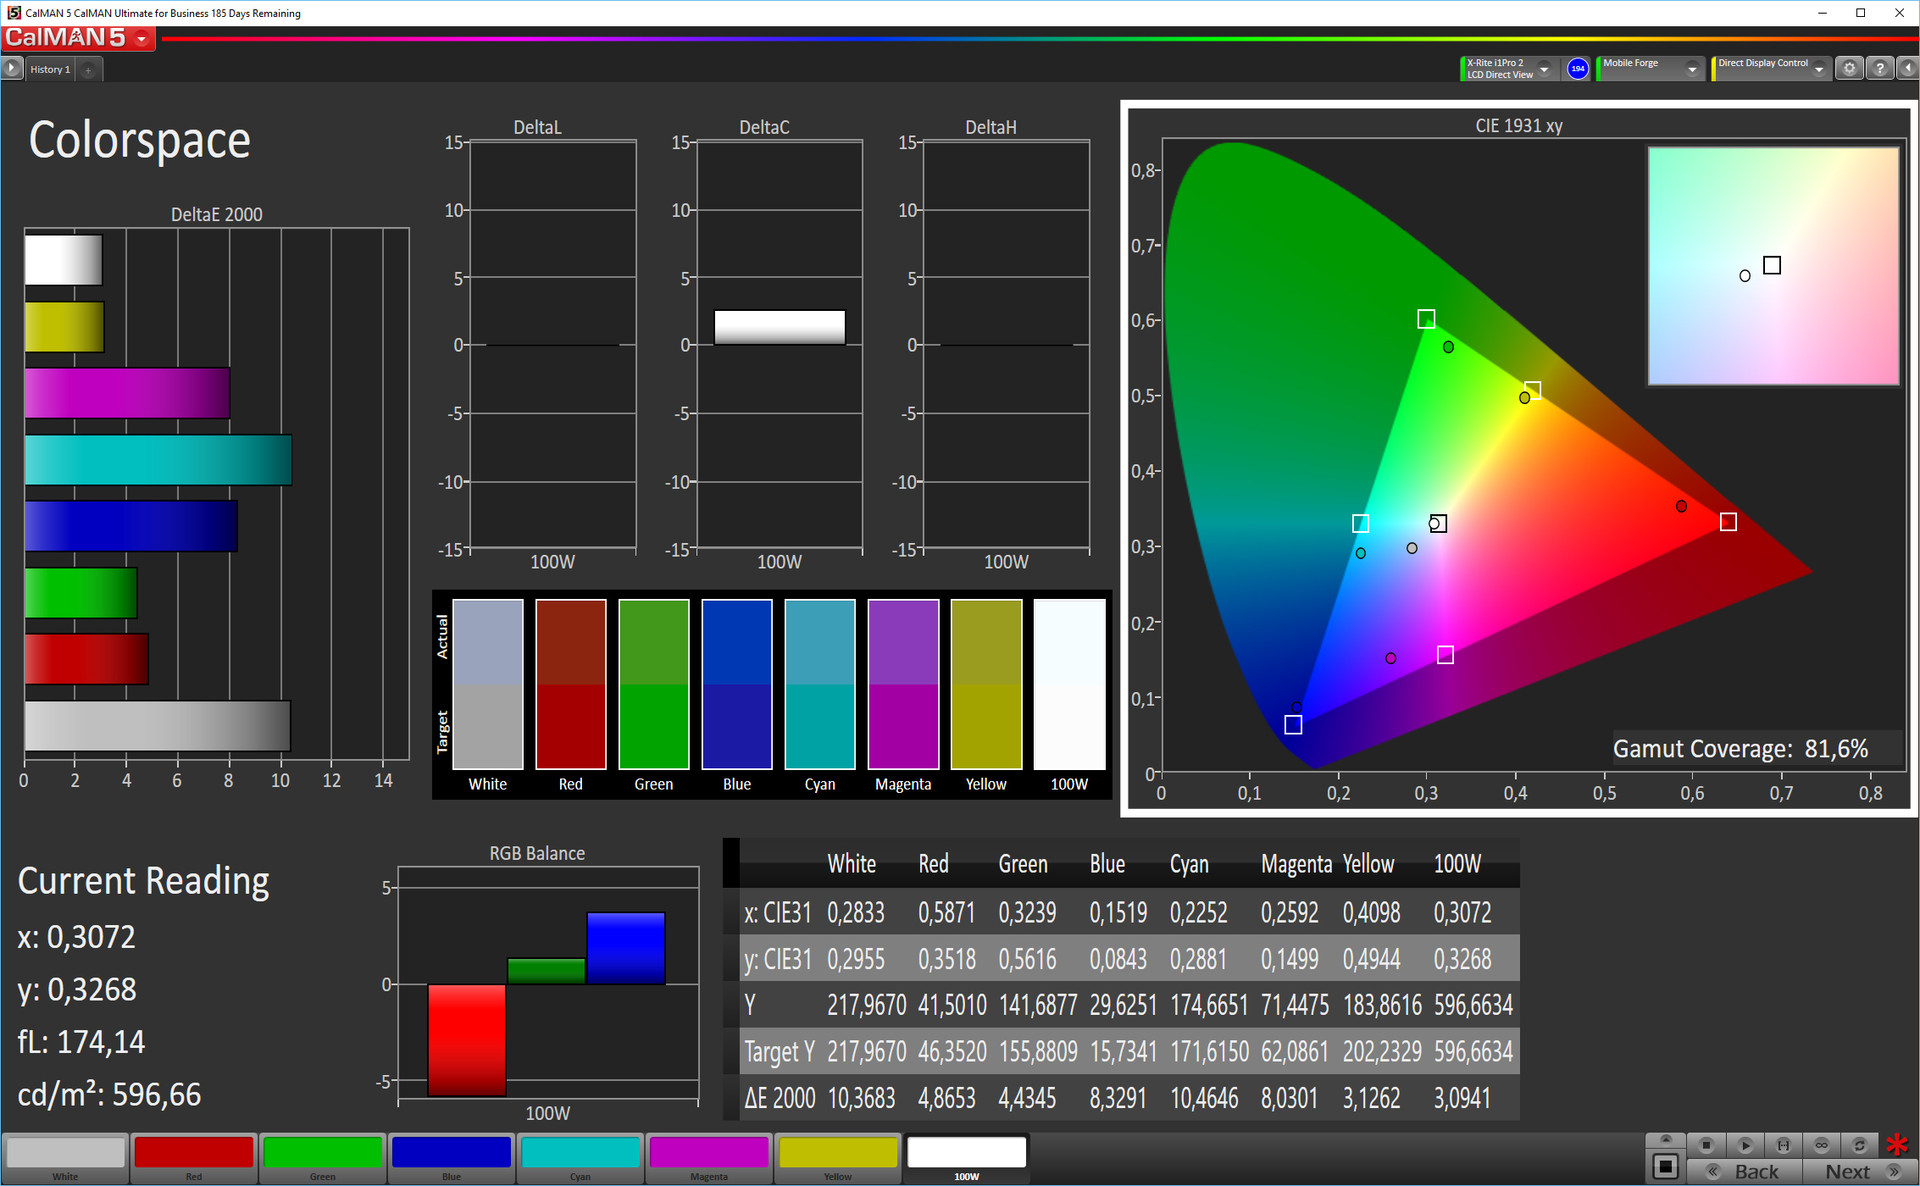Open the Mobile Forge source dropdown
Viewport: 1920px width, 1186px height.
click(1692, 69)
